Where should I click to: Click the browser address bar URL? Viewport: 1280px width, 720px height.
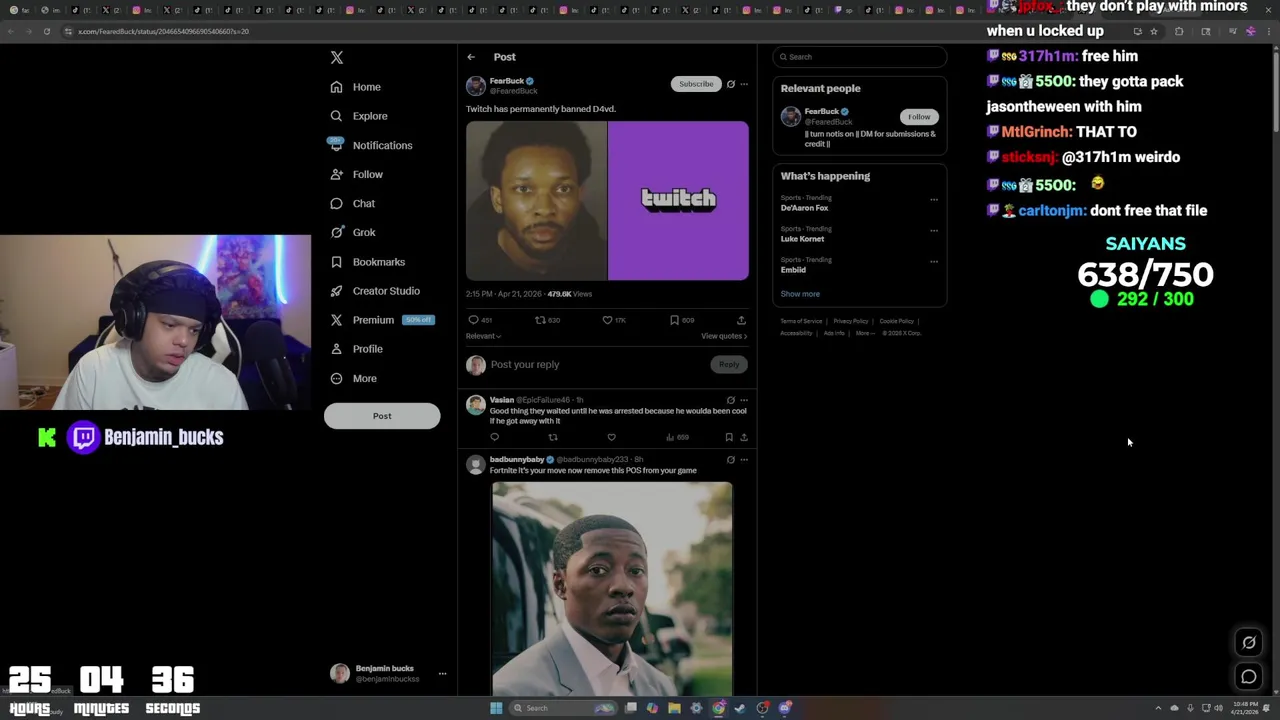[164, 31]
